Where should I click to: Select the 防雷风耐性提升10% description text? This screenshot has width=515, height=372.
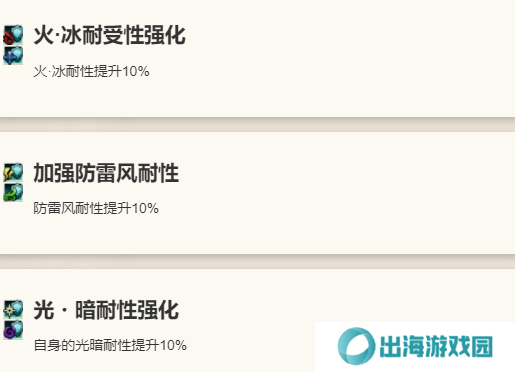(96, 208)
